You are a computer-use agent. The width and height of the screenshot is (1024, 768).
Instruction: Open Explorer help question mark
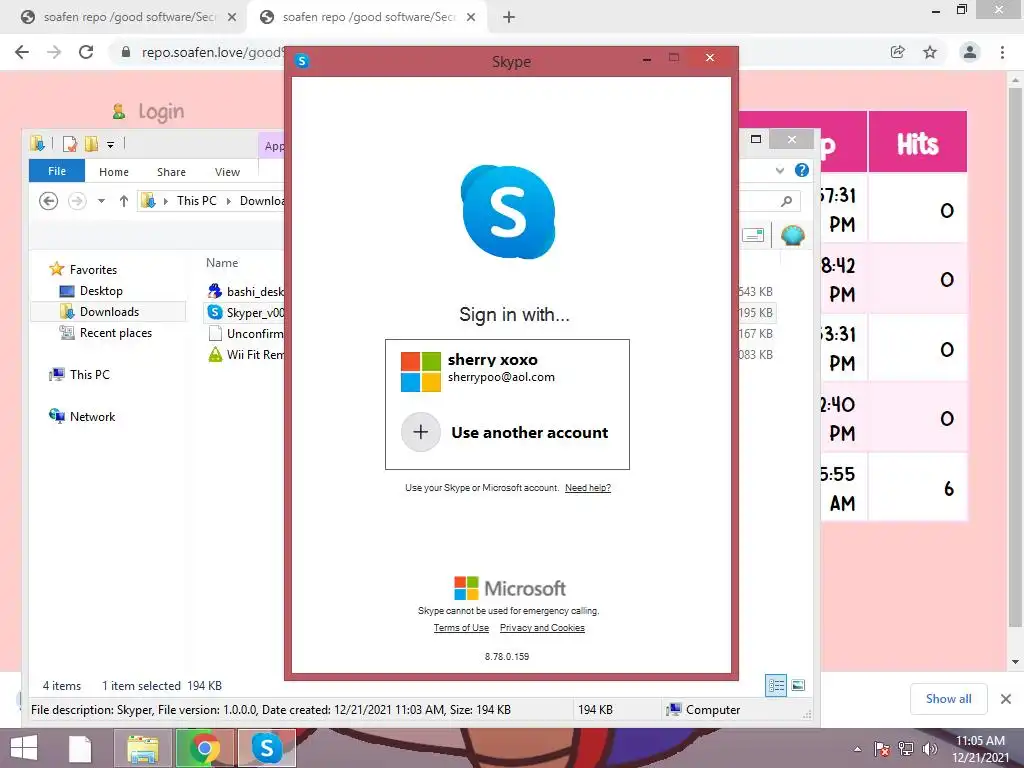[802, 170]
